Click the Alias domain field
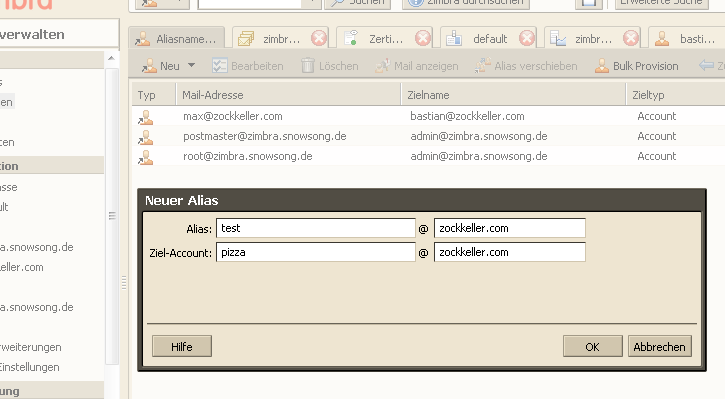 point(510,228)
